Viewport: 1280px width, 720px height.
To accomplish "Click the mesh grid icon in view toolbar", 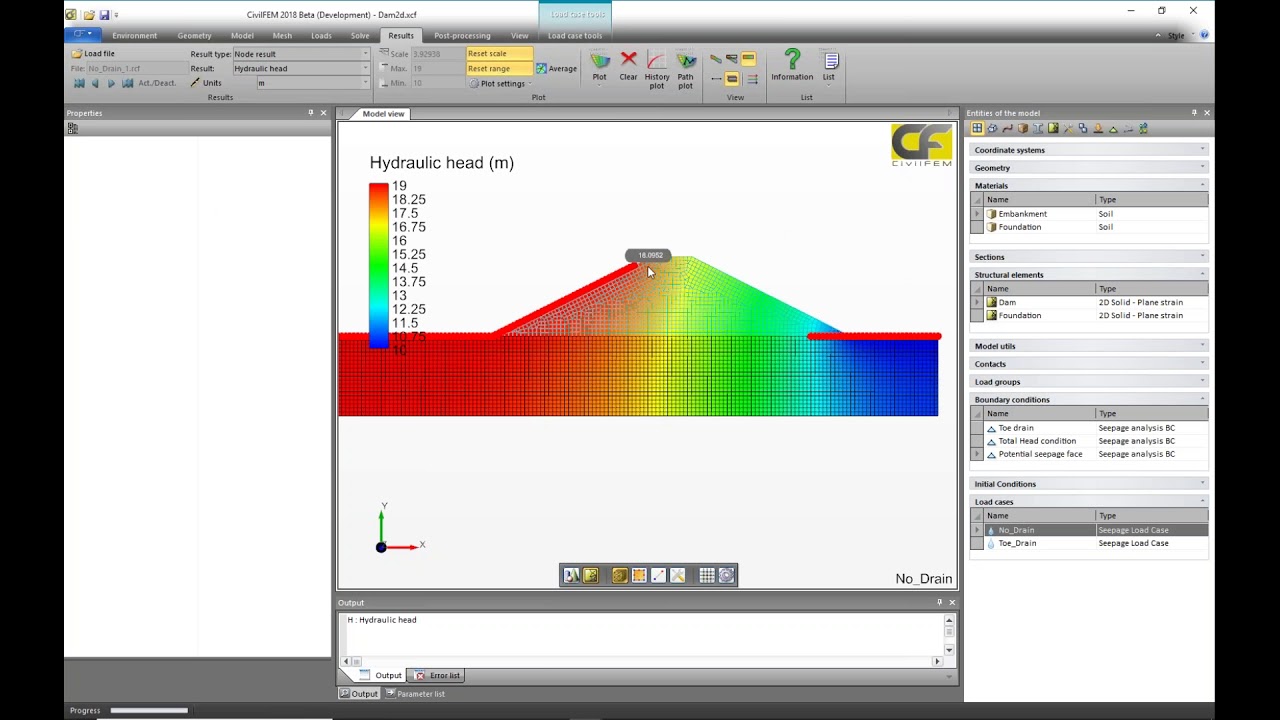I will (x=707, y=575).
